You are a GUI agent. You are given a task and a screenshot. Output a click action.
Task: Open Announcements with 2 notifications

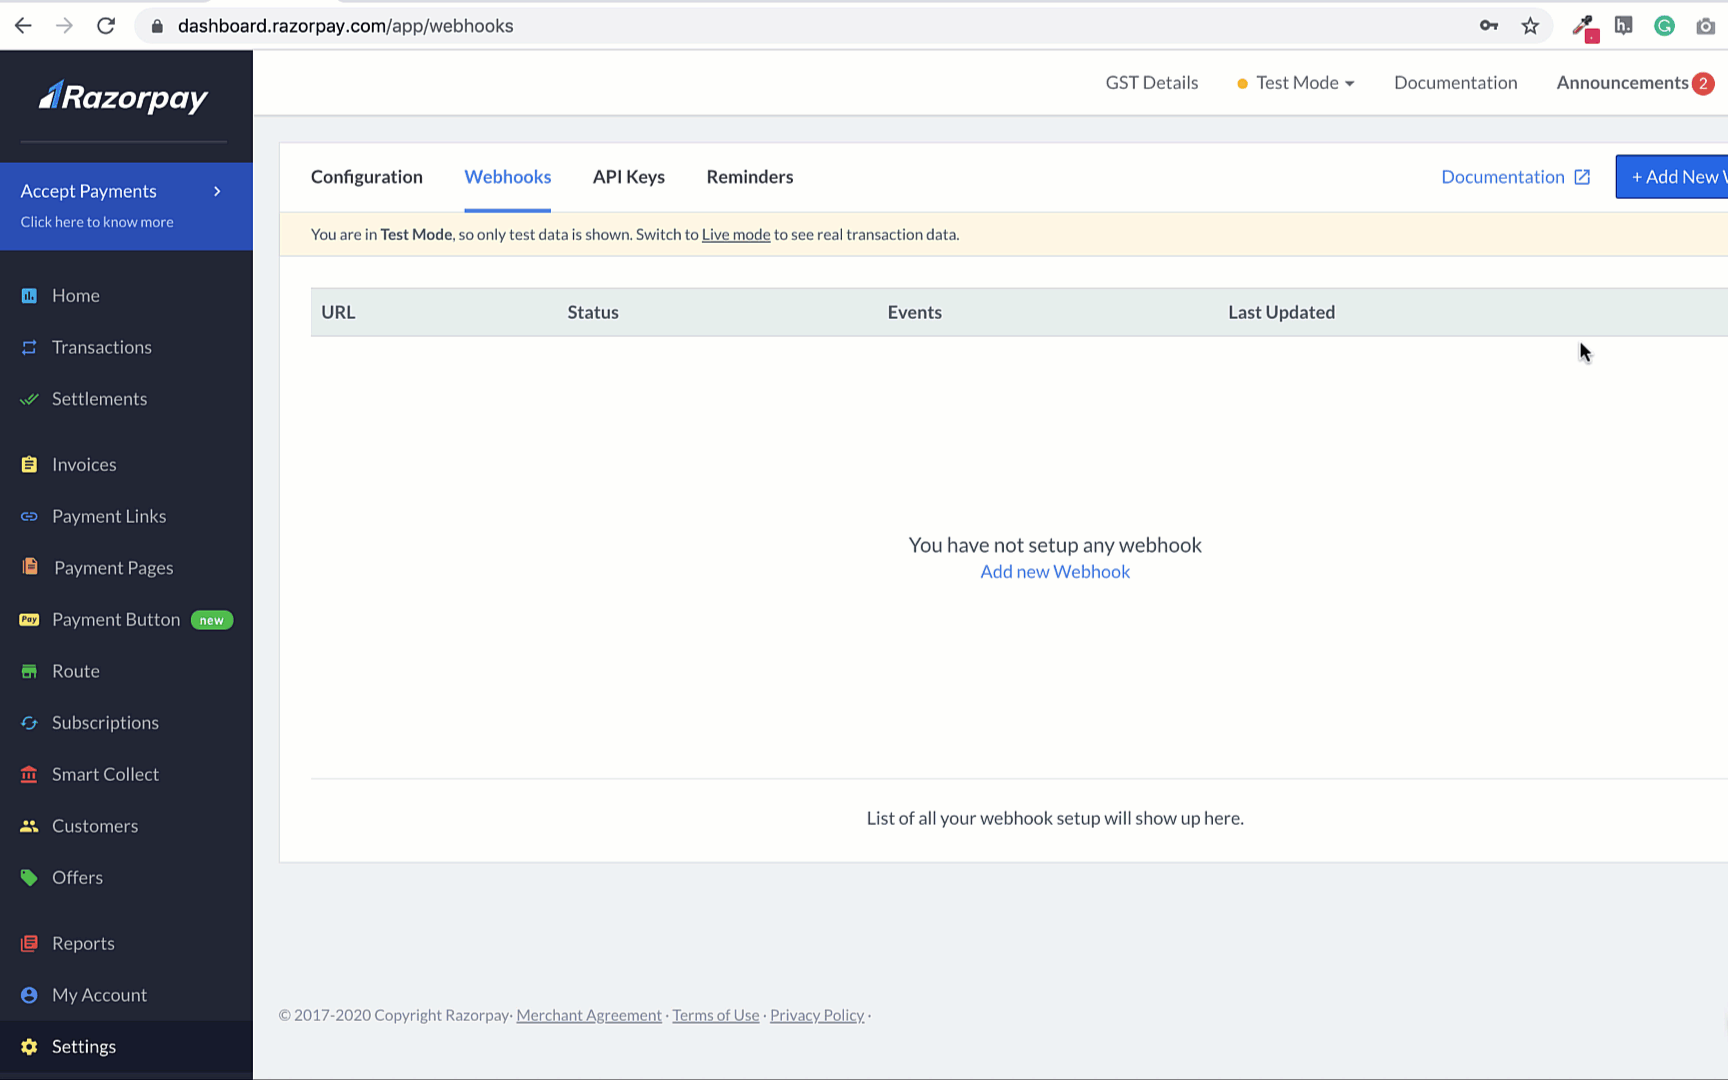click(1635, 83)
